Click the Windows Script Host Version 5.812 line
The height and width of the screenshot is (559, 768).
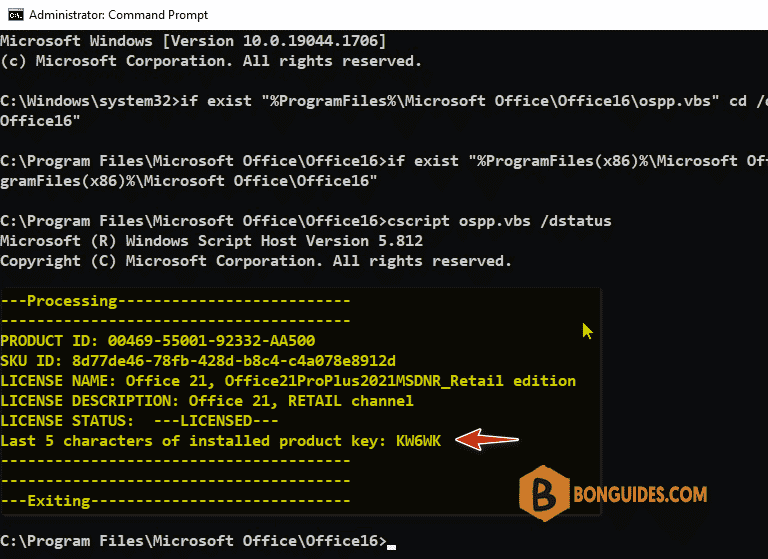click(211, 241)
